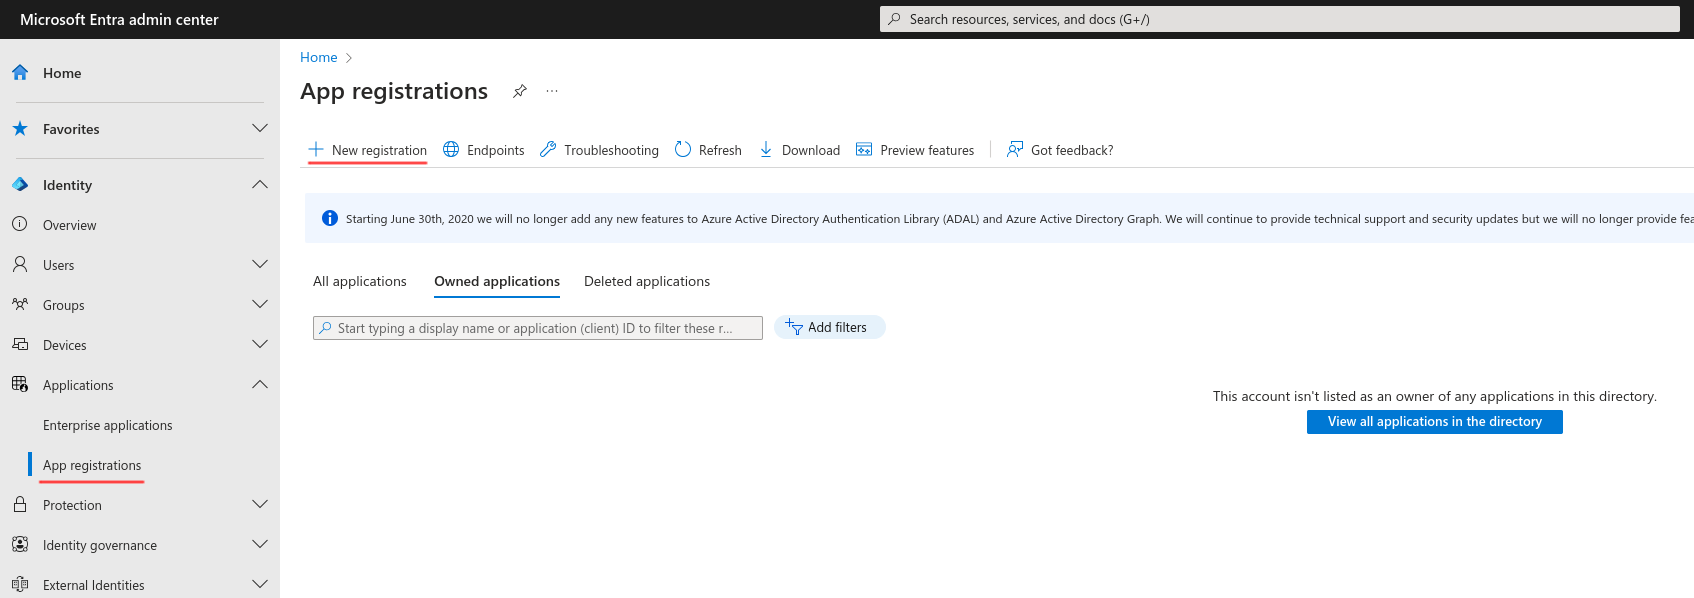Click the Preview features icon
The width and height of the screenshot is (1694, 598).
(x=864, y=149)
